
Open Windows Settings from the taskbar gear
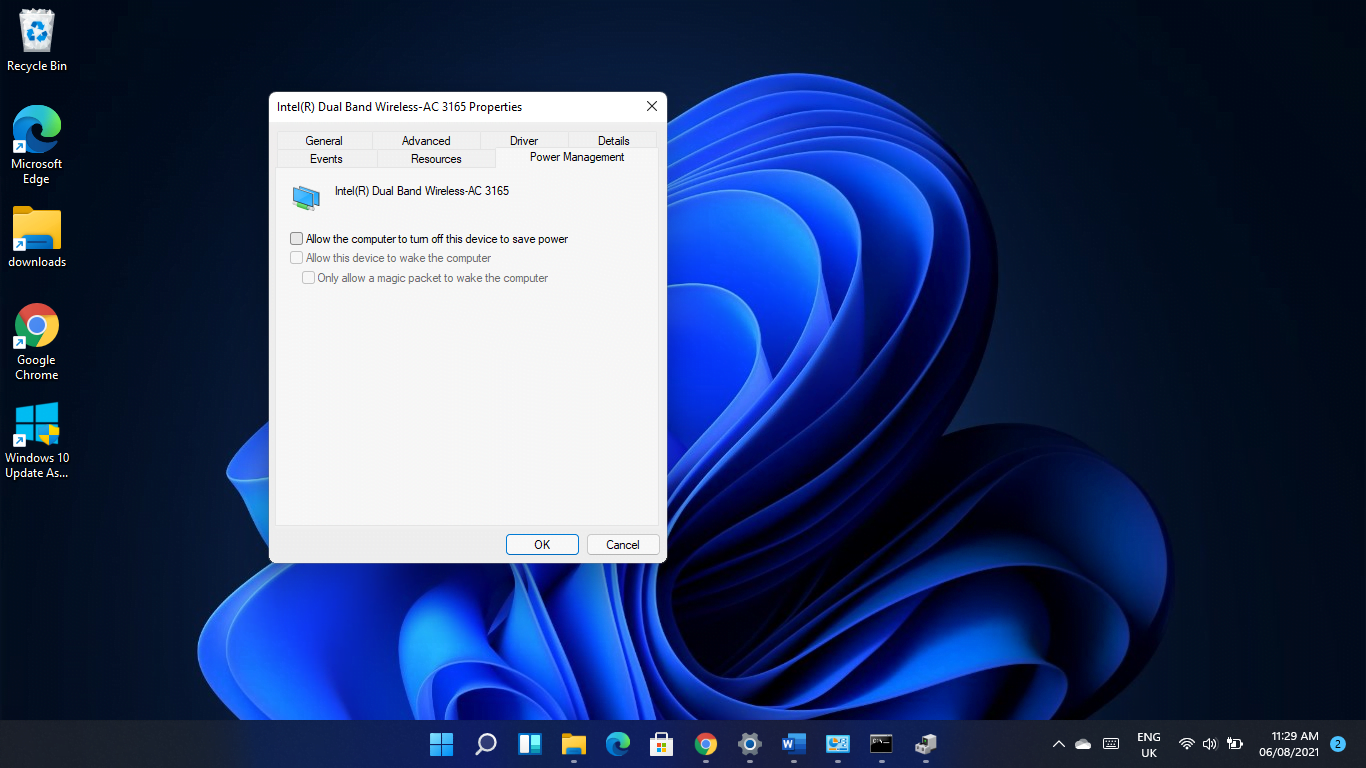(749, 744)
